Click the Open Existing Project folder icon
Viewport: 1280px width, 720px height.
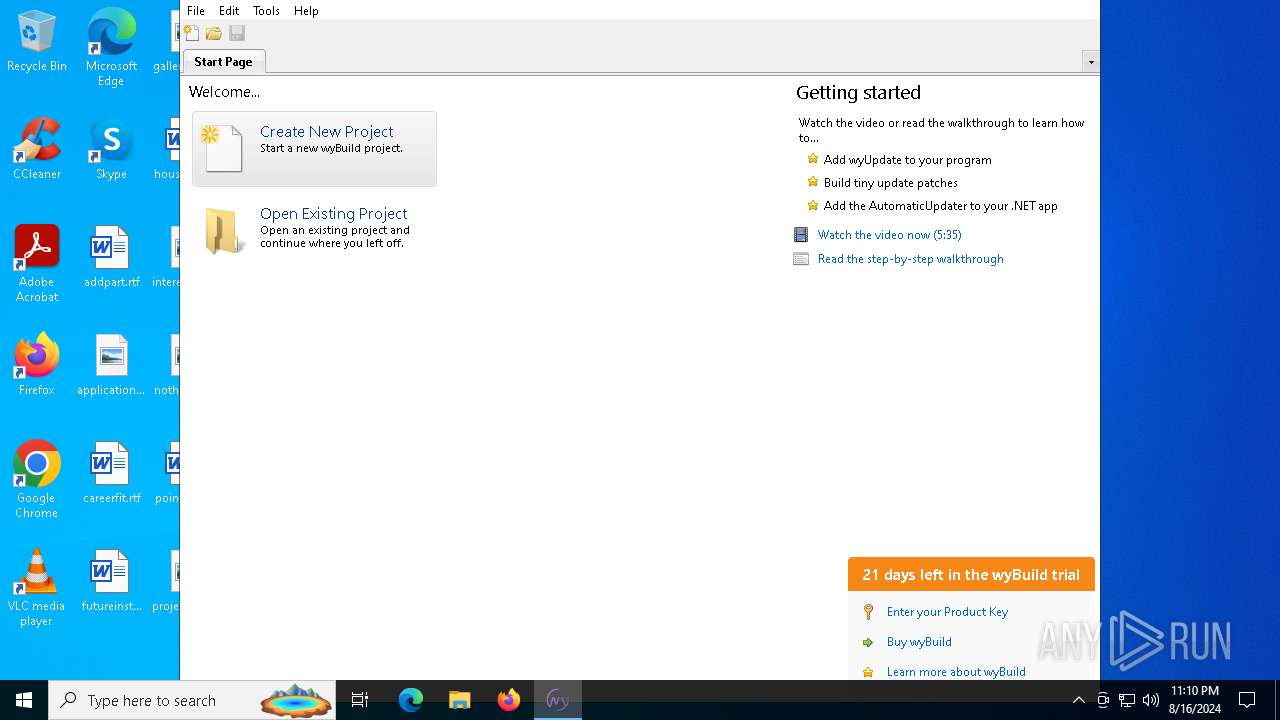[x=224, y=231]
